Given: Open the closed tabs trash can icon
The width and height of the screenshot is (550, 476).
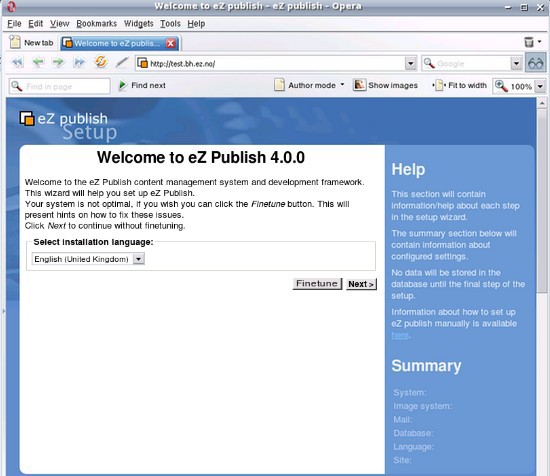Looking at the screenshot, I should (529, 42).
